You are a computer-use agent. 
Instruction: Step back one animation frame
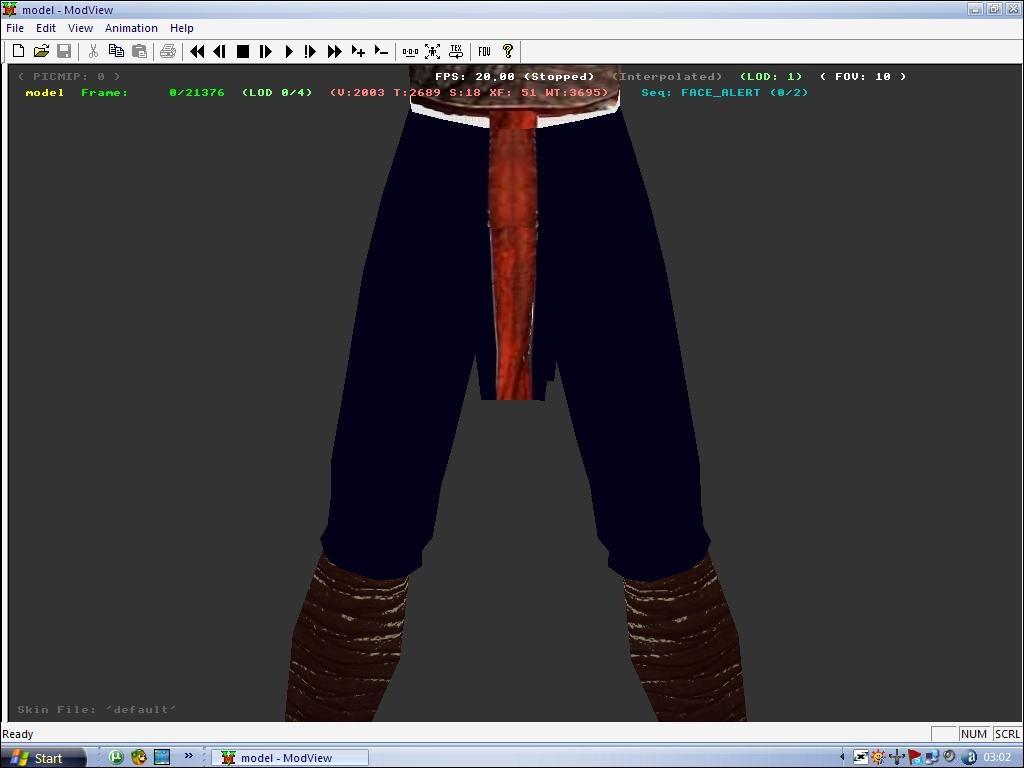219,51
